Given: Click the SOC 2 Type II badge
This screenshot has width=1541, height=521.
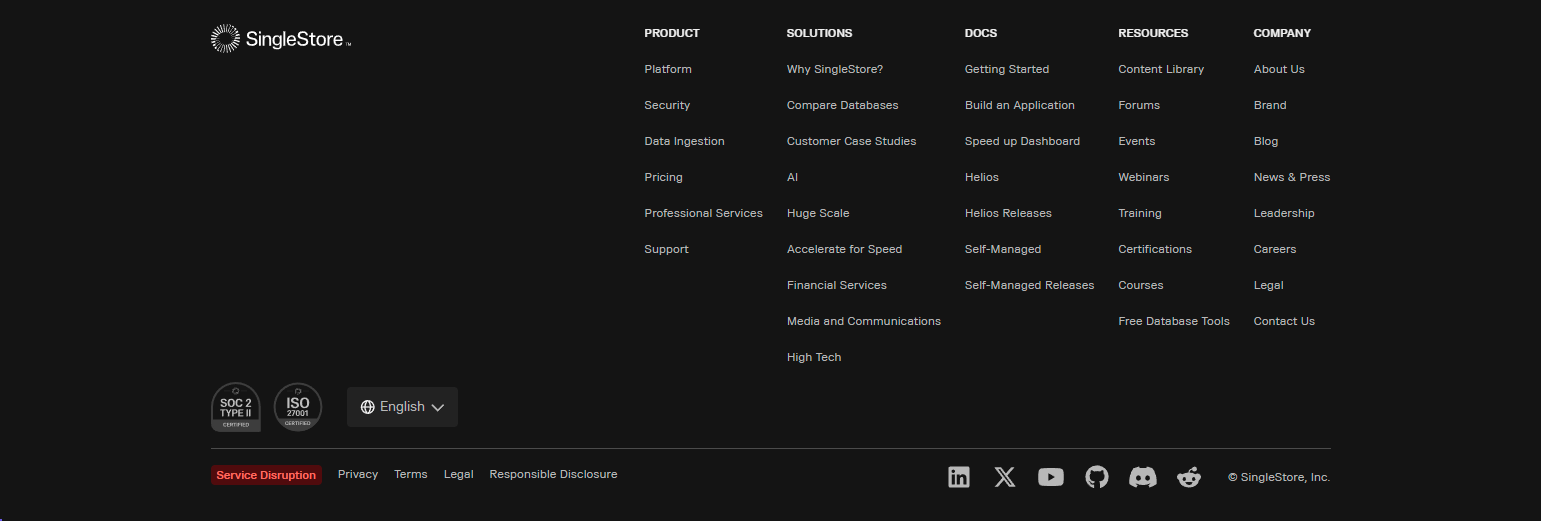Looking at the screenshot, I should (x=235, y=407).
